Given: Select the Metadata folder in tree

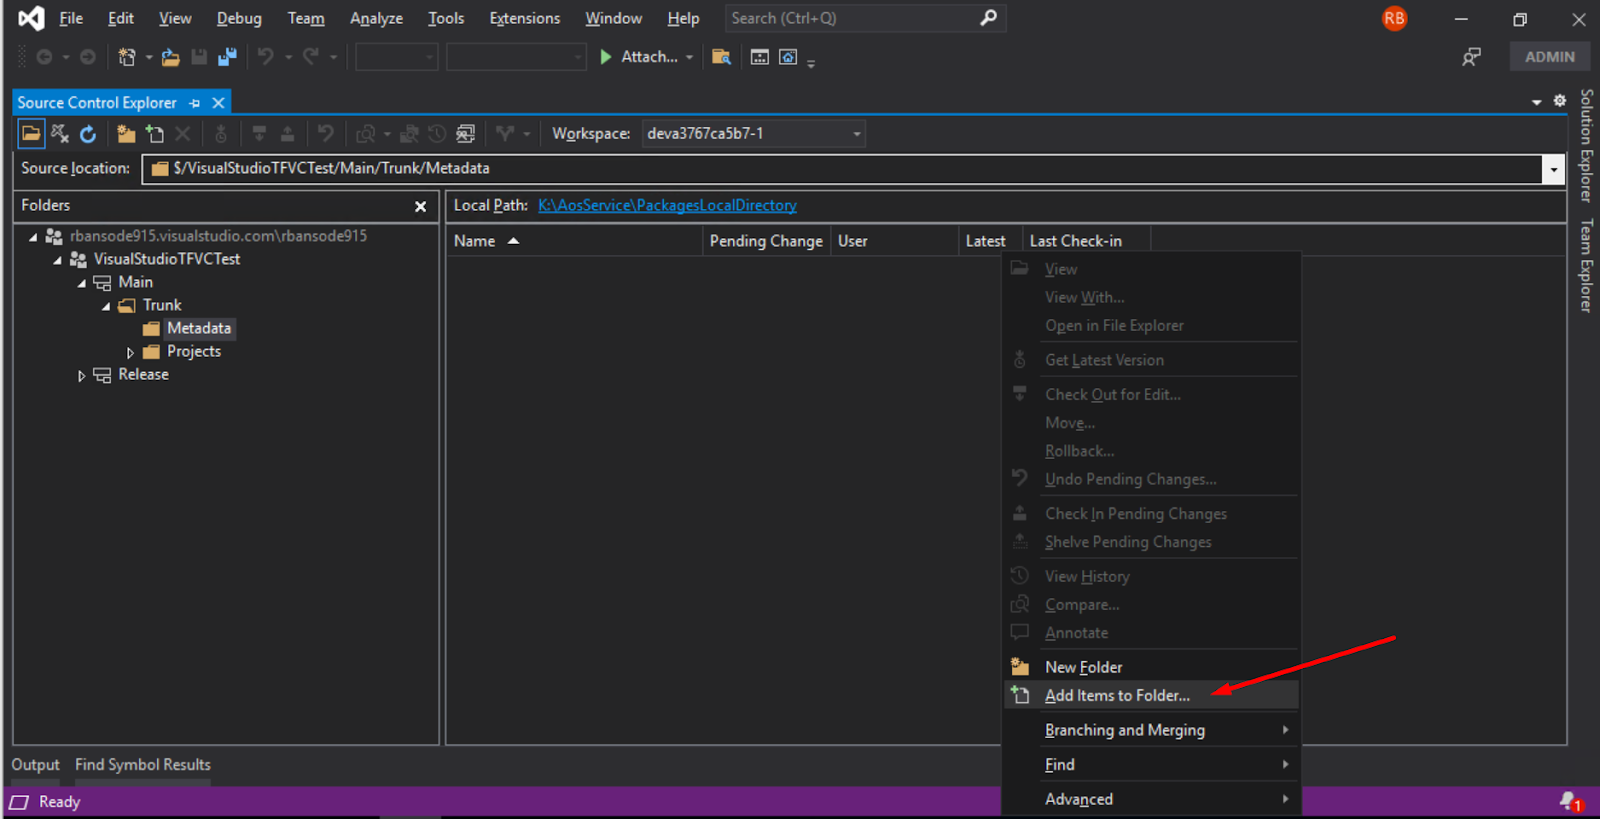Looking at the screenshot, I should [x=199, y=328].
